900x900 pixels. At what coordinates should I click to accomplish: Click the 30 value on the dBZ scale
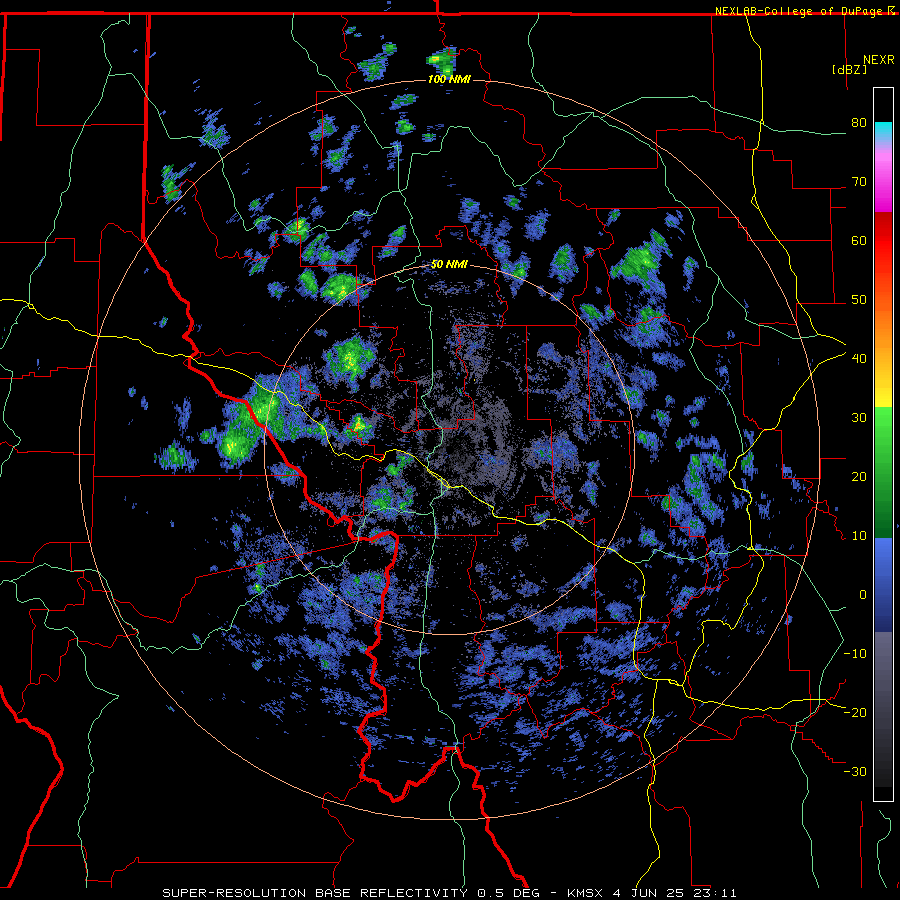click(x=859, y=417)
